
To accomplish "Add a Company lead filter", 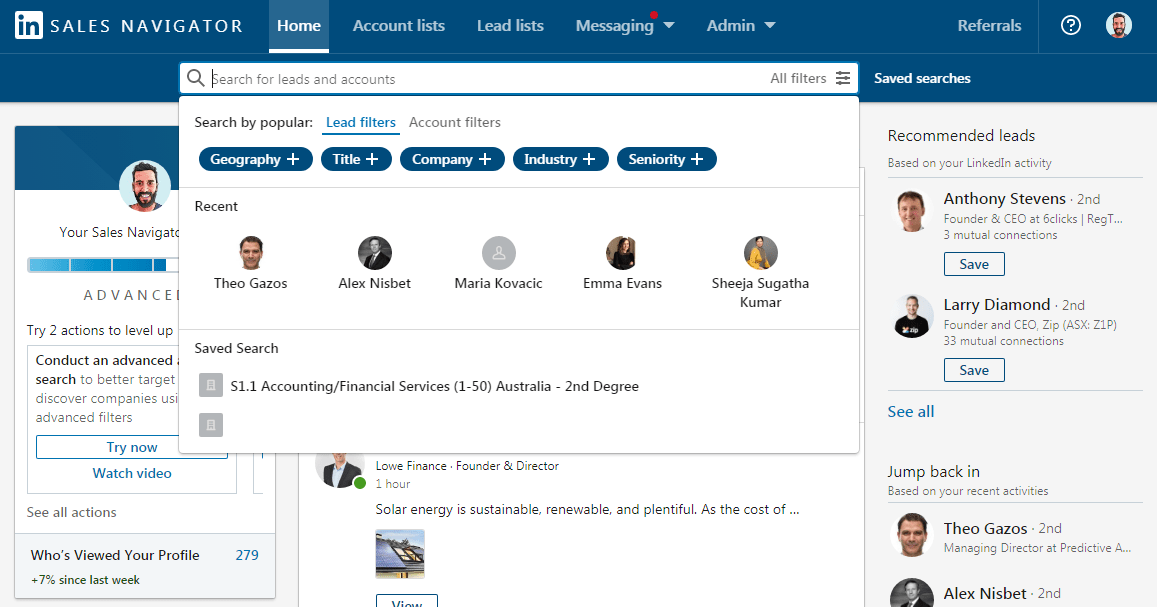I will point(452,159).
